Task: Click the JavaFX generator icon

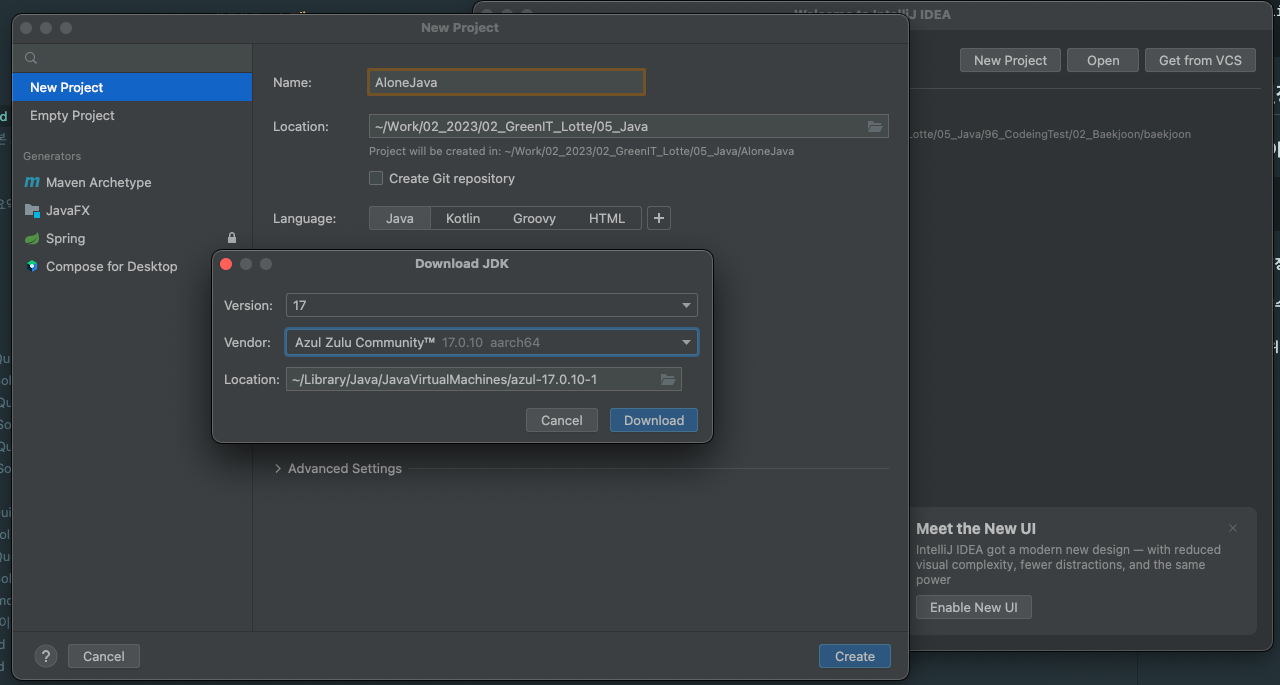Action: pyautogui.click(x=32, y=210)
